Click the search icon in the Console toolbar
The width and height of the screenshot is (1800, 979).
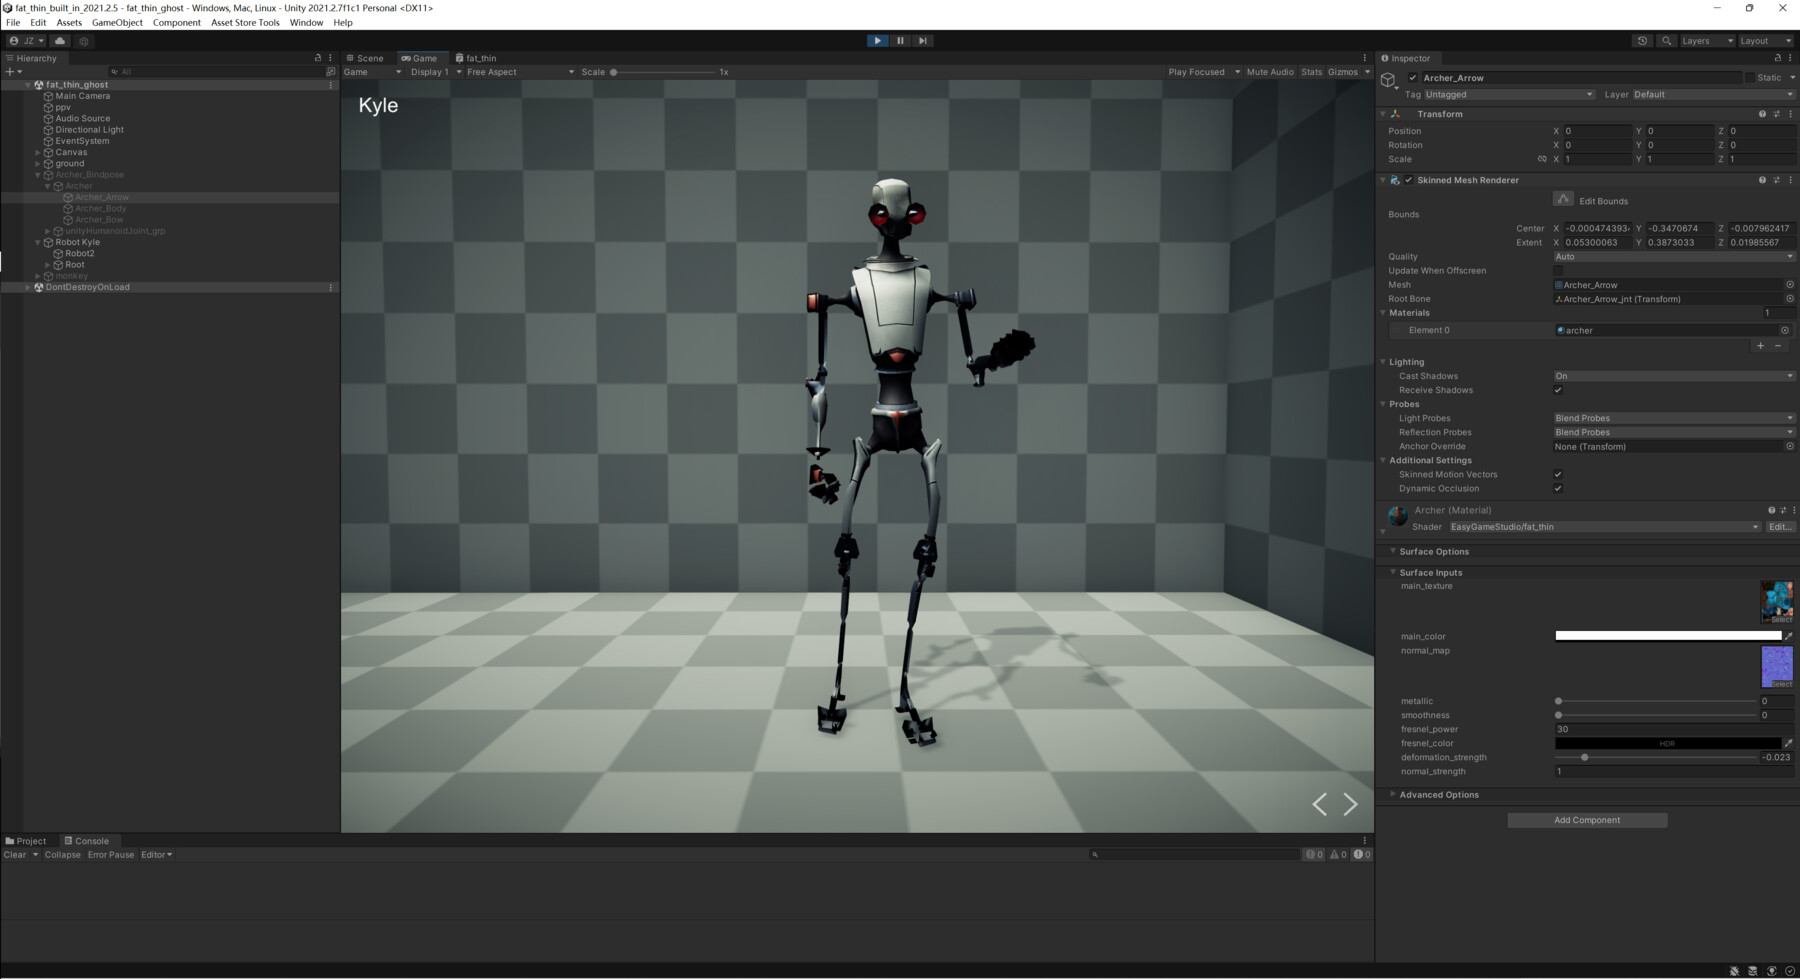point(1097,855)
